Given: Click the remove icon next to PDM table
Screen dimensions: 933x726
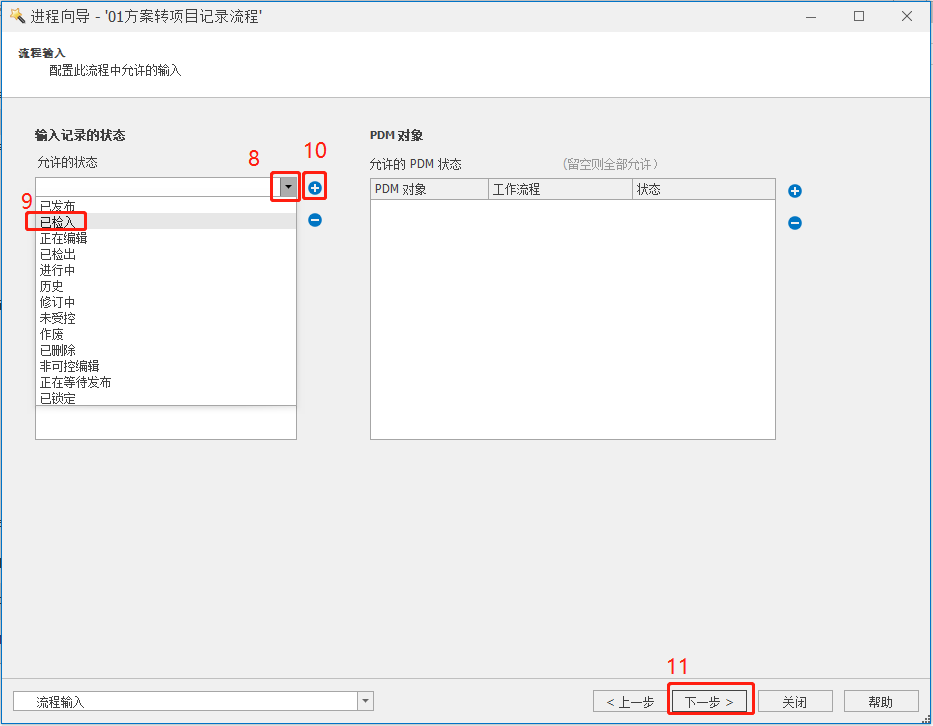Looking at the screenshot, I should (795, 223).
